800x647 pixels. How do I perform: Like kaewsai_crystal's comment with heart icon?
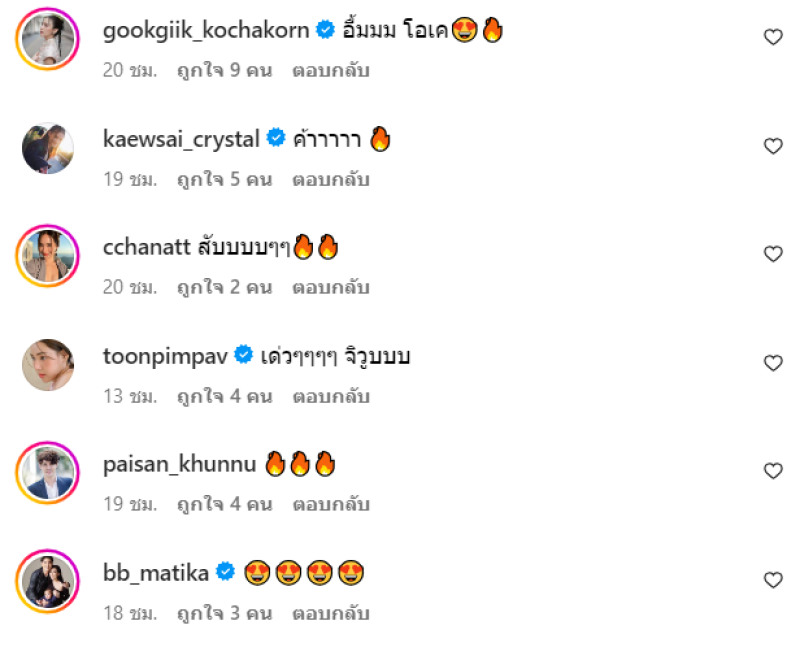tap(772, 146)
